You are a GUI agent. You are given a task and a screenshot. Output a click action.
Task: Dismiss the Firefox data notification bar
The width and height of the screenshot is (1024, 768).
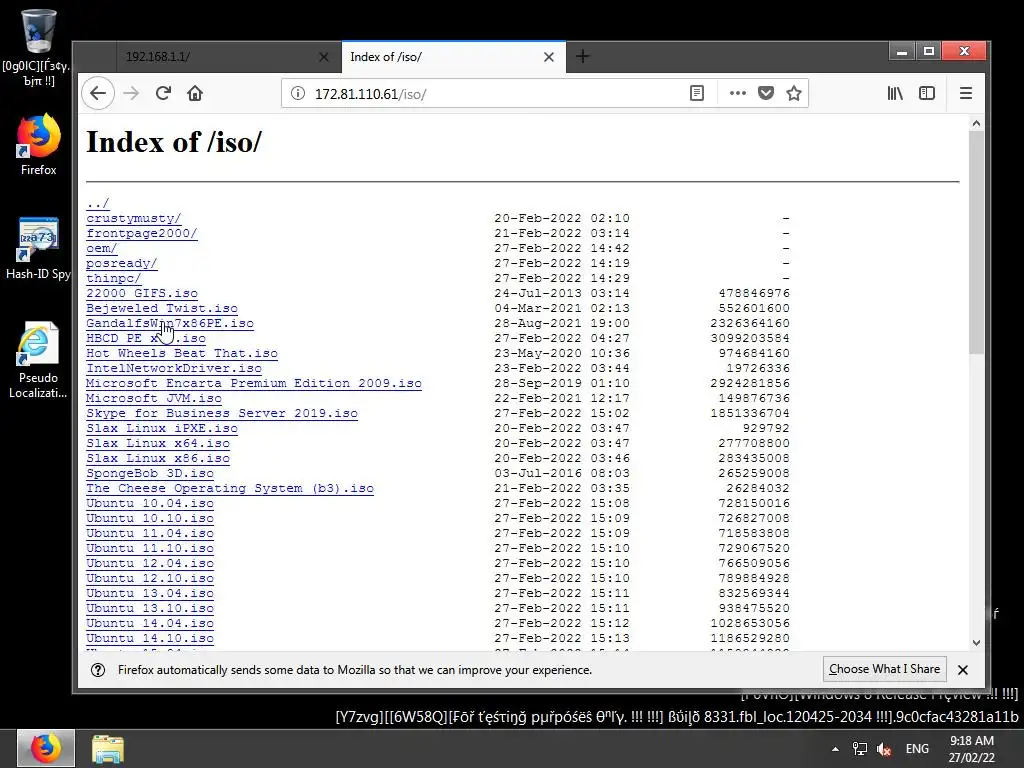click(963, 669)
